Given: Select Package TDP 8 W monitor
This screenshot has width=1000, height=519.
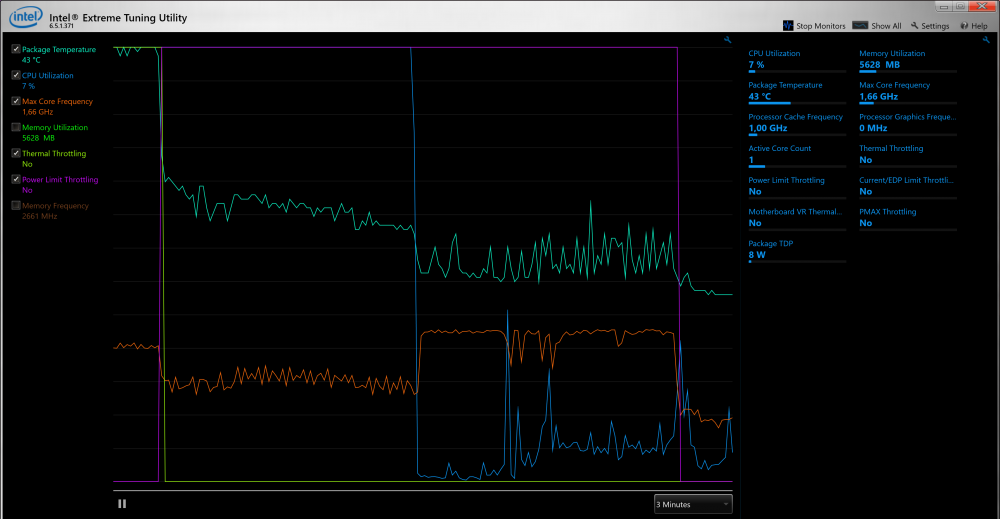Looking at the screenshot, I should (797, 249).
